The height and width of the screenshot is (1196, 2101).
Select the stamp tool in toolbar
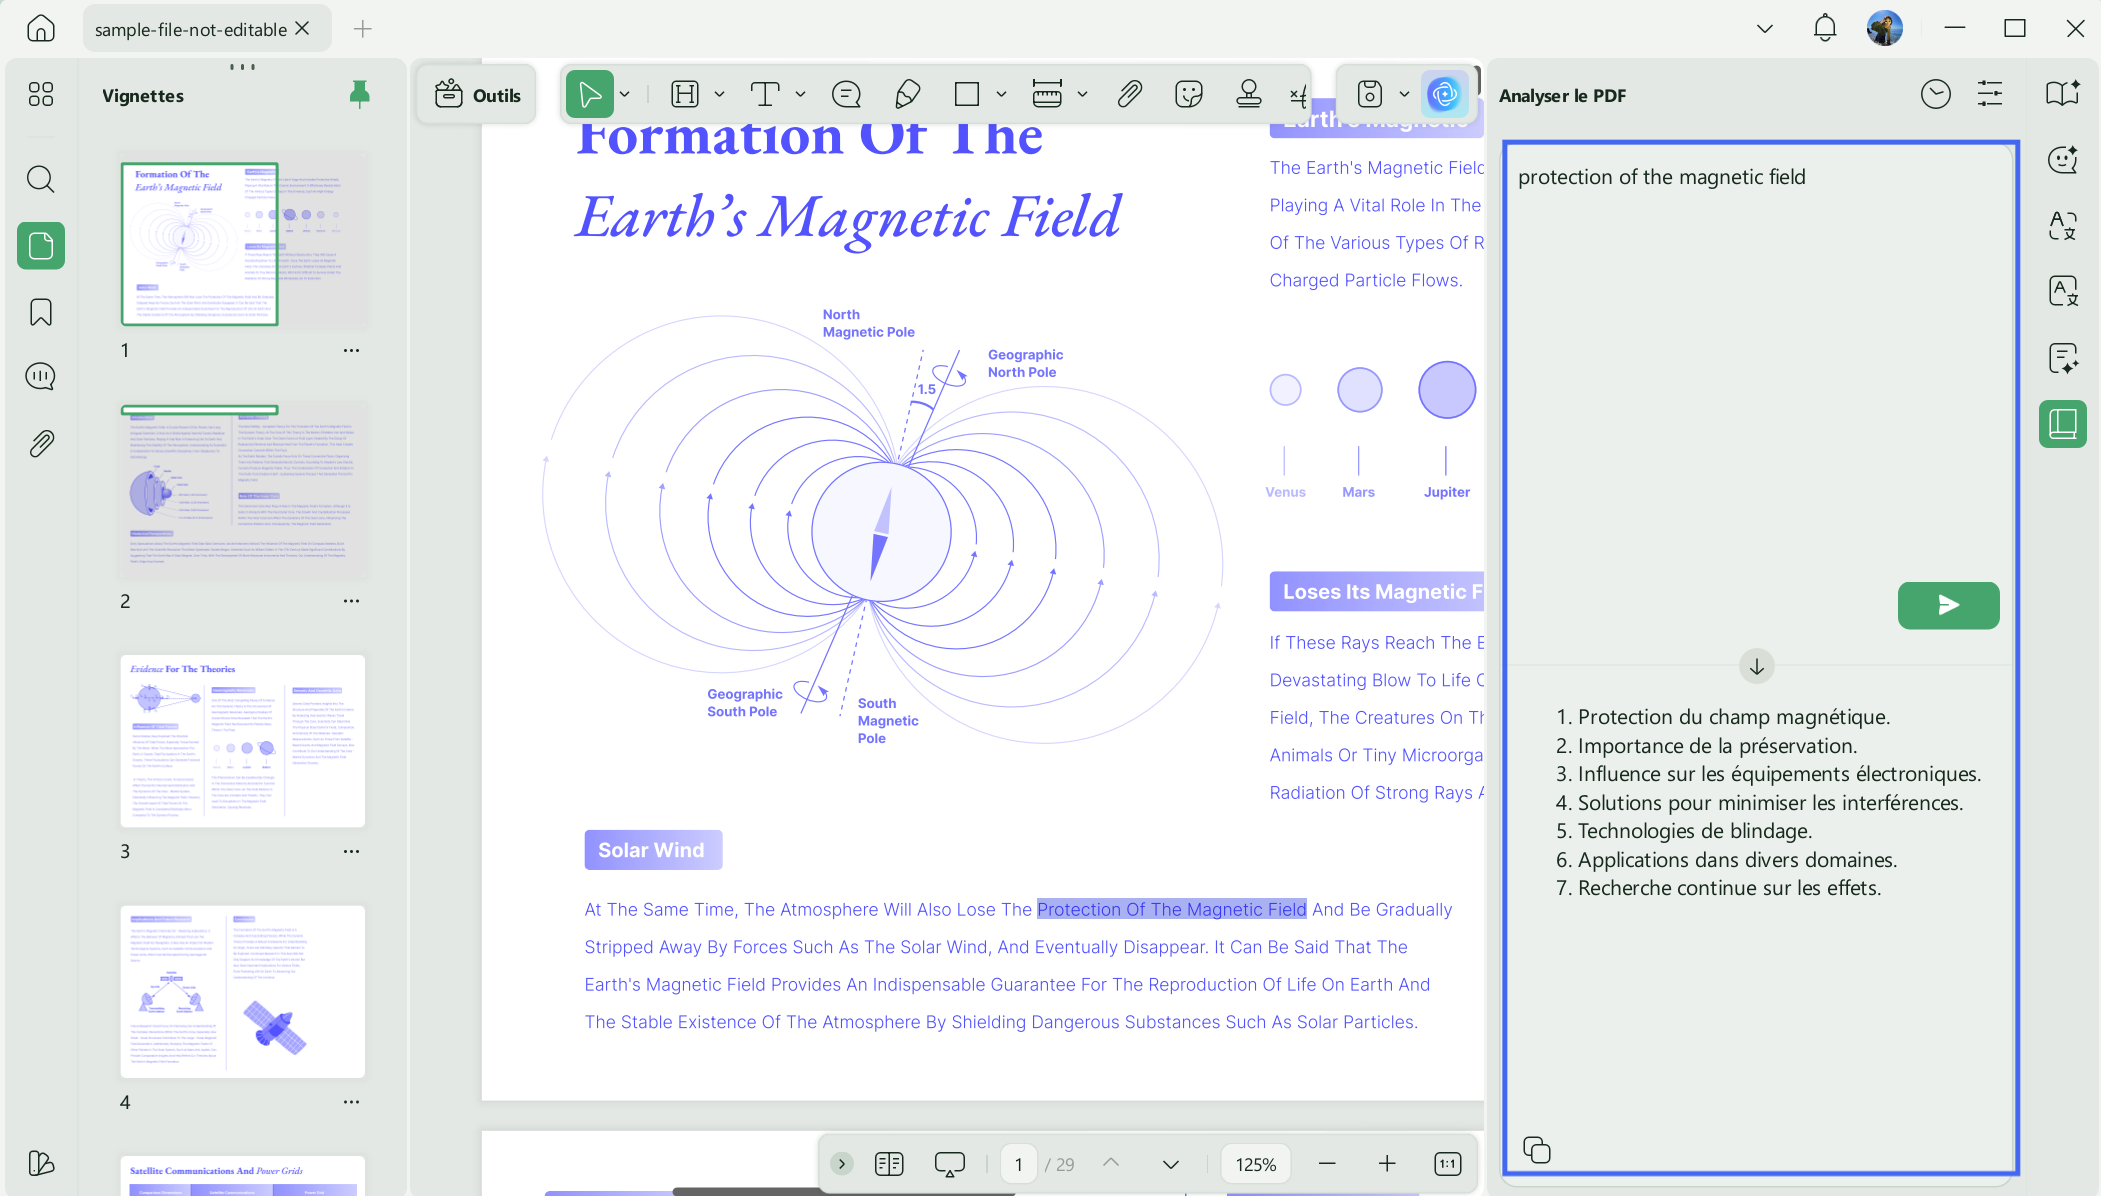1248,94
